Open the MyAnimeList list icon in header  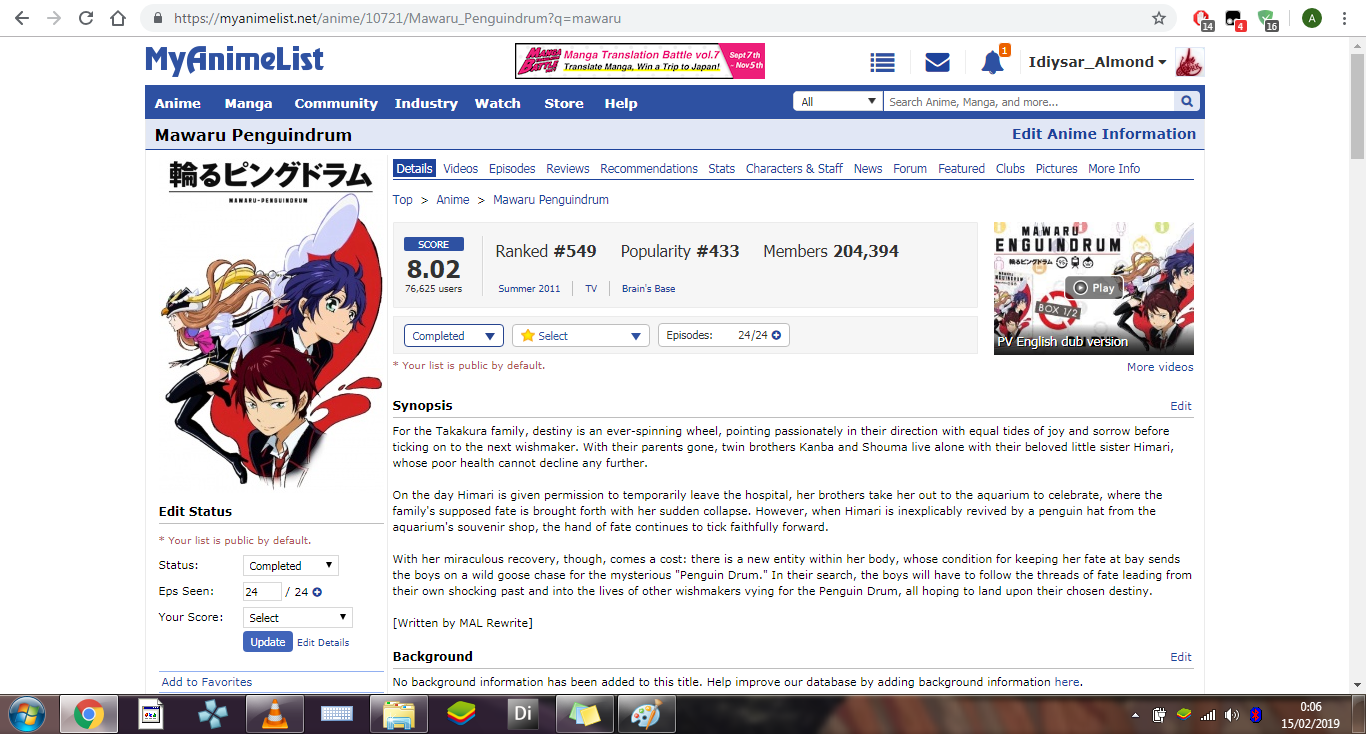pos(883,62)
